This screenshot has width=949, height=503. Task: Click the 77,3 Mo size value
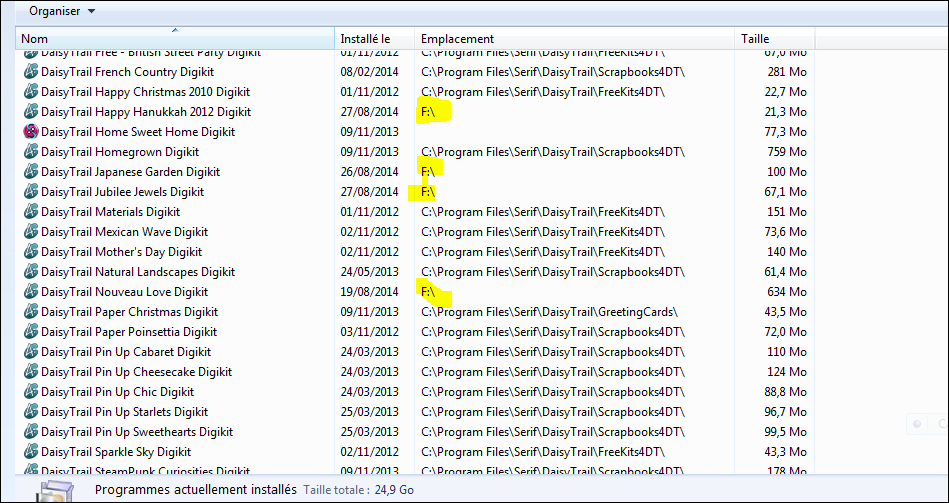pyautogui.click(x=785, y=132)
